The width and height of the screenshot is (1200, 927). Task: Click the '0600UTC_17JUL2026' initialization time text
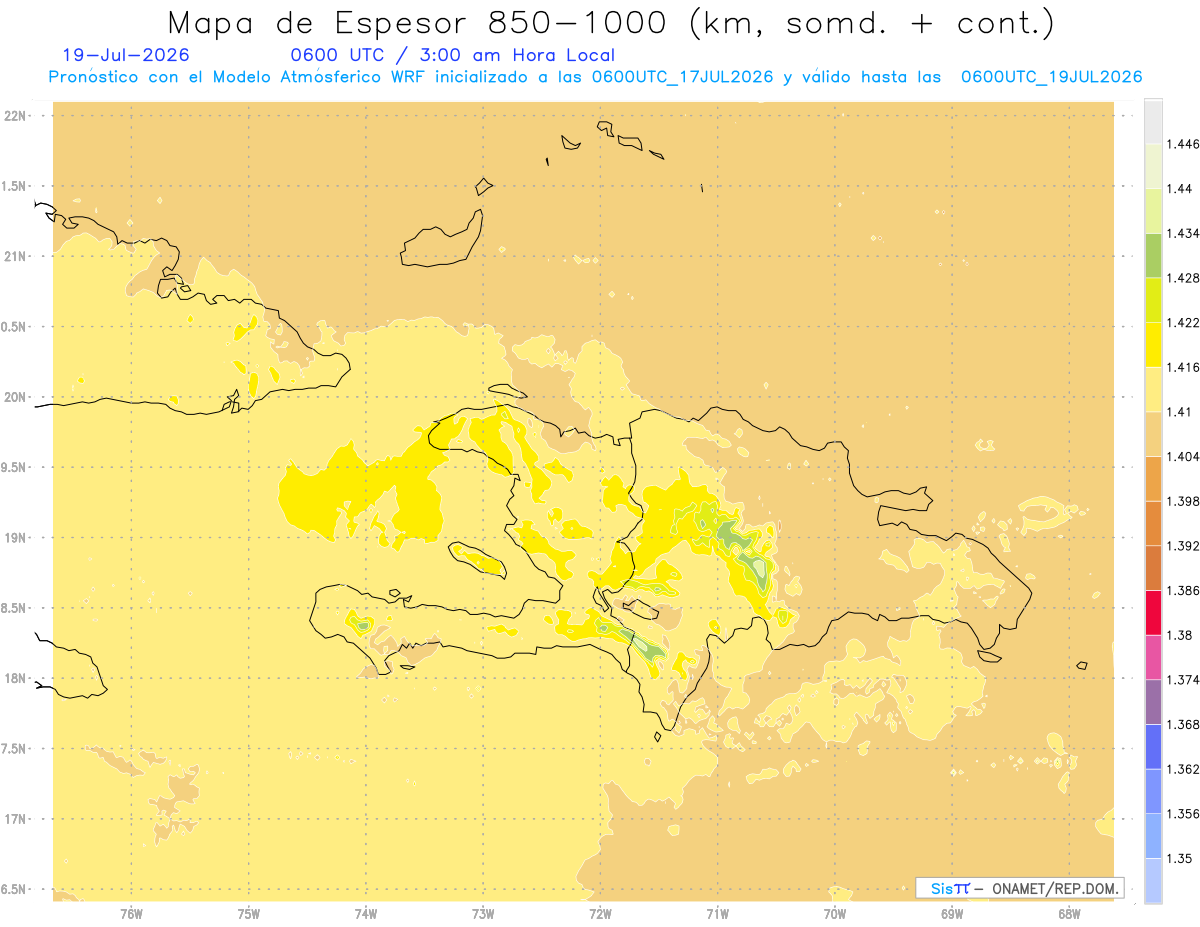pyautogui.click(x=683, y=77)
